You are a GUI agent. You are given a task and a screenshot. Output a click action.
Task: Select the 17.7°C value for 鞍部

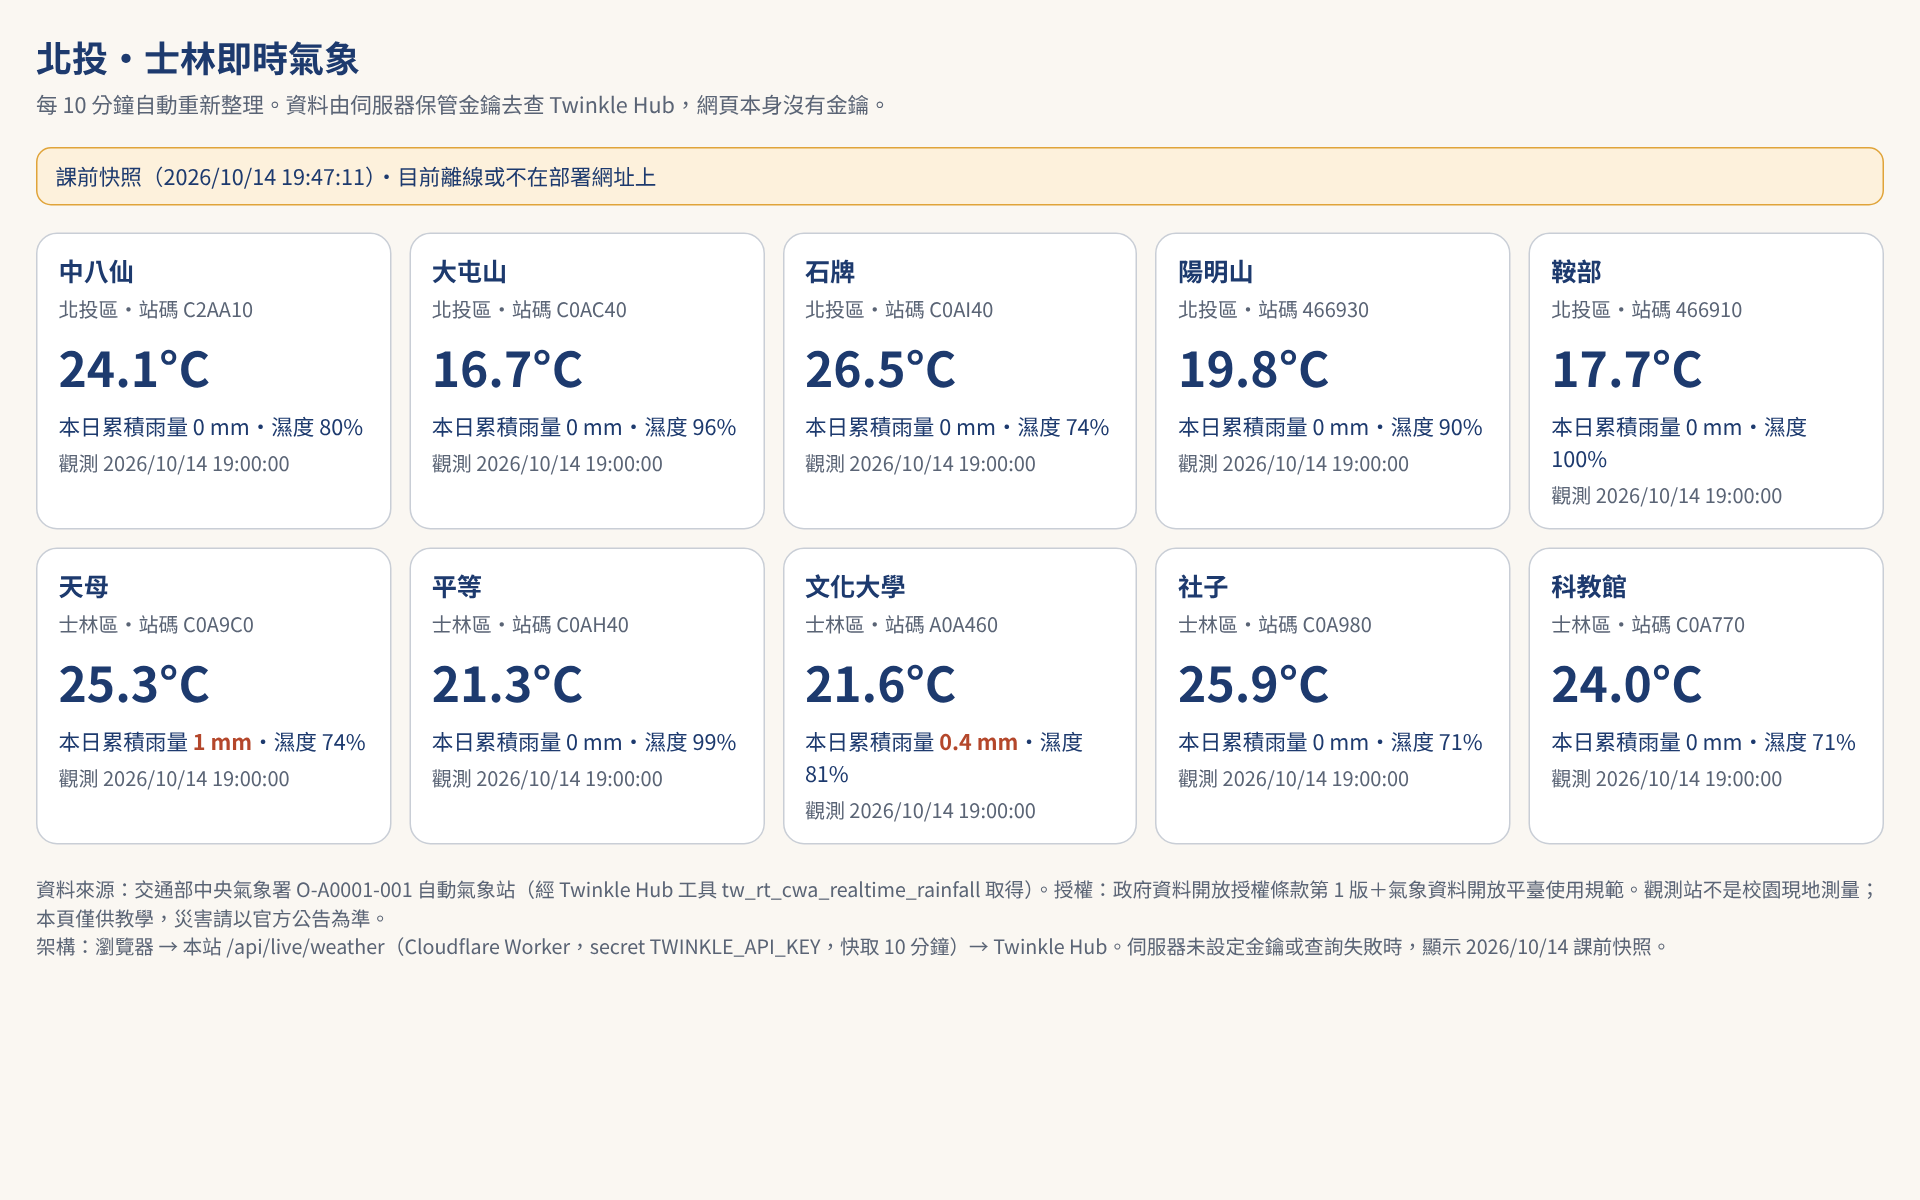[1626, 369]
